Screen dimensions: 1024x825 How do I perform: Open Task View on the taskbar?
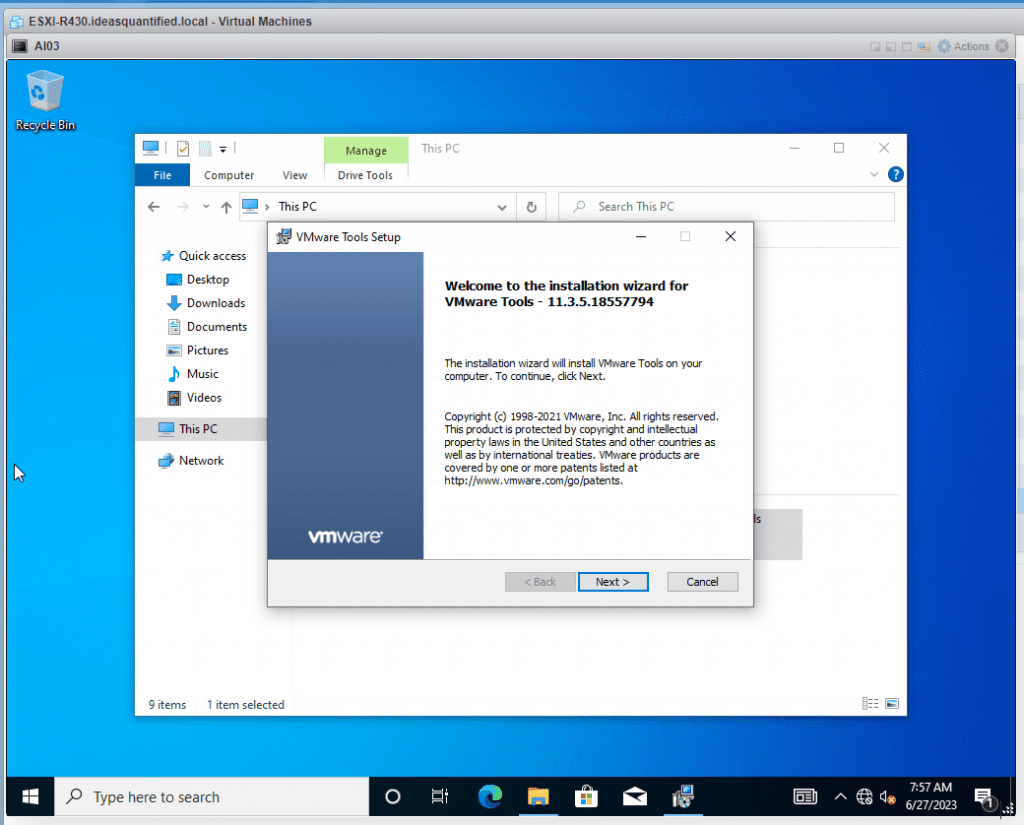pos(440,796)
